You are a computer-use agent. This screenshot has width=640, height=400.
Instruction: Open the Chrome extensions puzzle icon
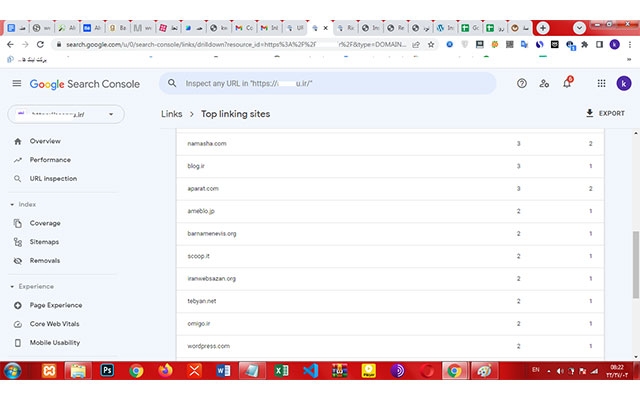pos(584,44)
